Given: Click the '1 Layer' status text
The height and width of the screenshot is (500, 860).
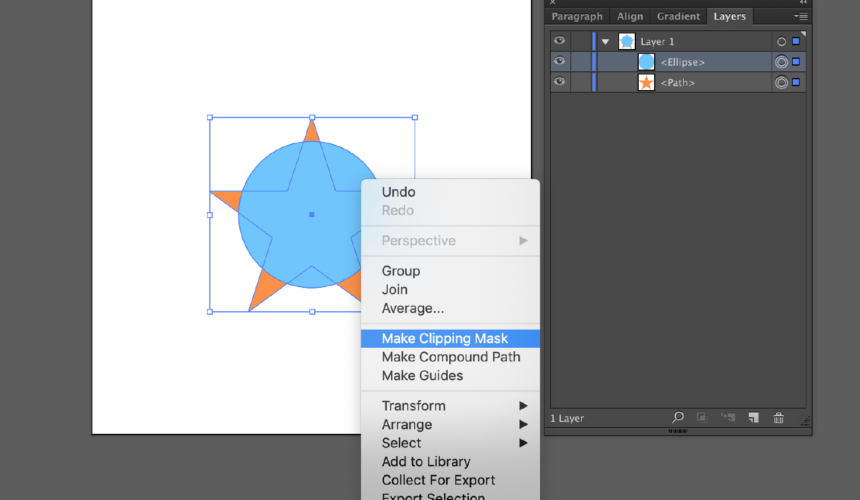Looking at the screenshot, I should click(567, 418).
